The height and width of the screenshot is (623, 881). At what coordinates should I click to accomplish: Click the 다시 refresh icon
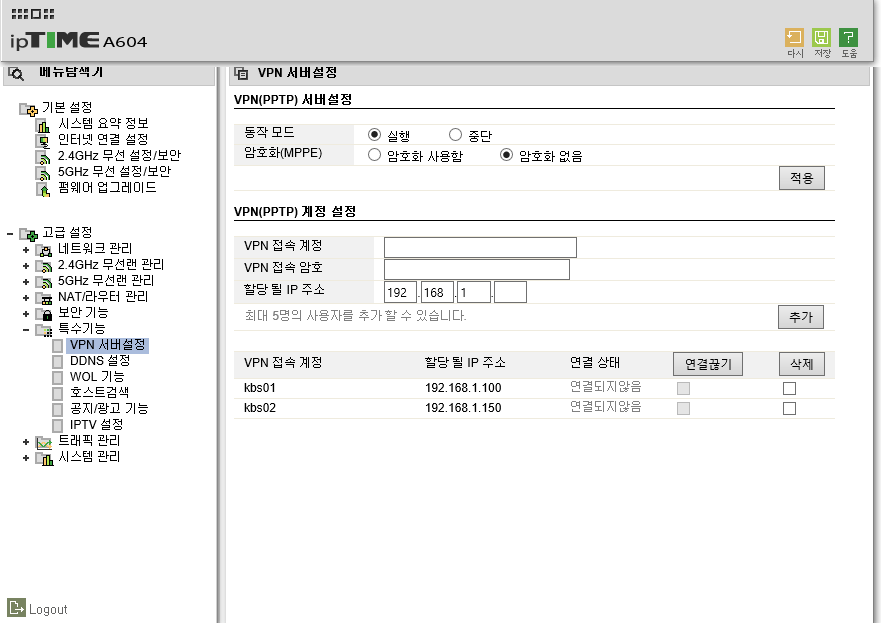(794, 38)
